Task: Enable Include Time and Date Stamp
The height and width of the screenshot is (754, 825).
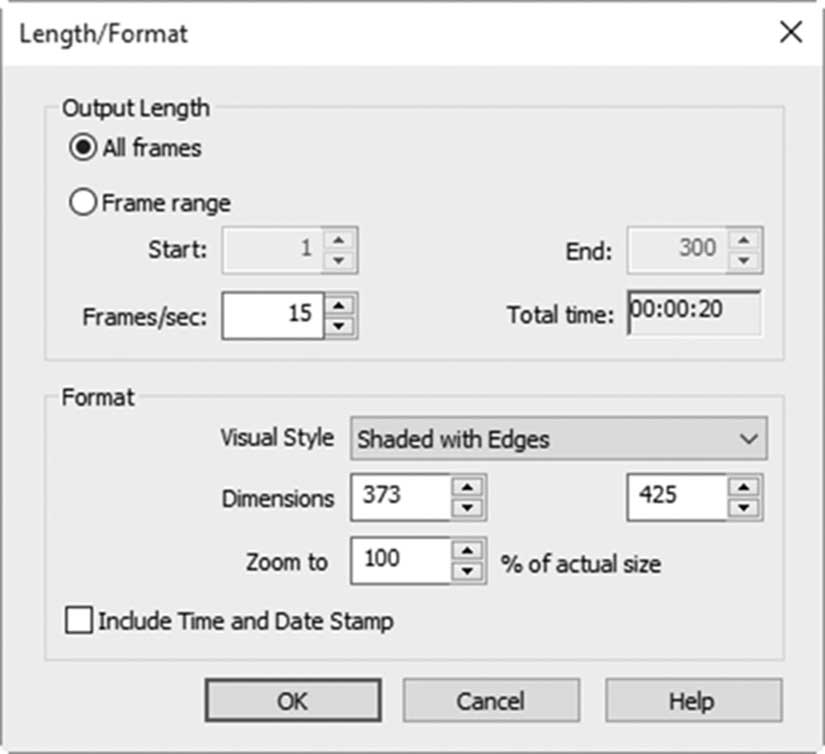Action: pyautogui.click(x=79, y=620)
